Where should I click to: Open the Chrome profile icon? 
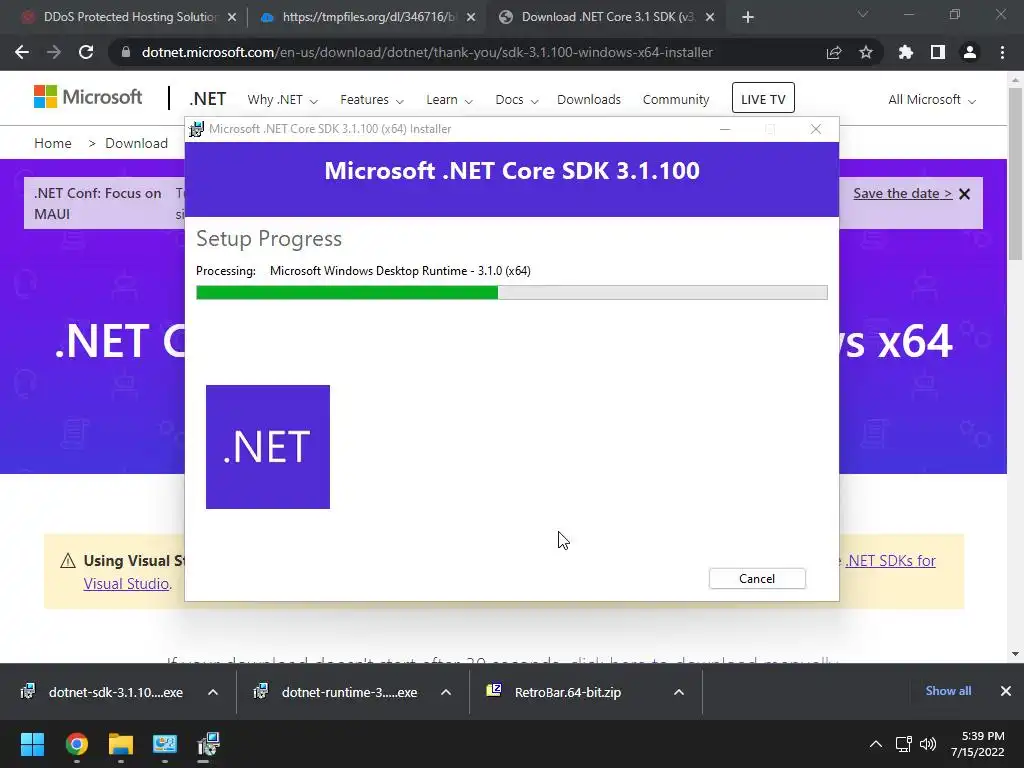(x=970, y=52)
